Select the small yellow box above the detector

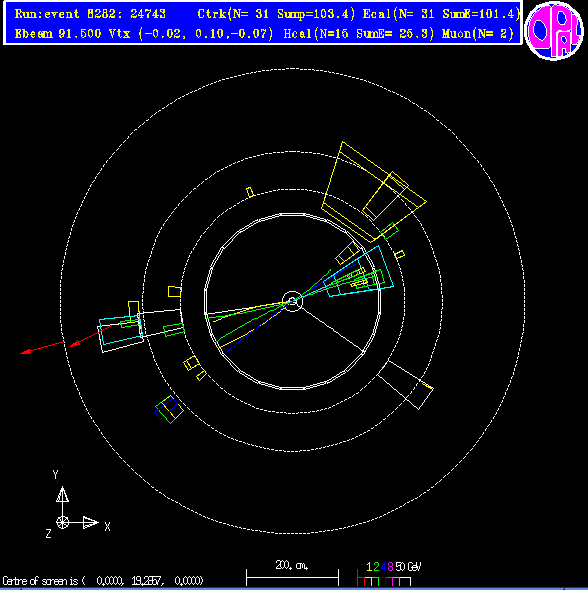pyautogui.click(x=250, y=192)
